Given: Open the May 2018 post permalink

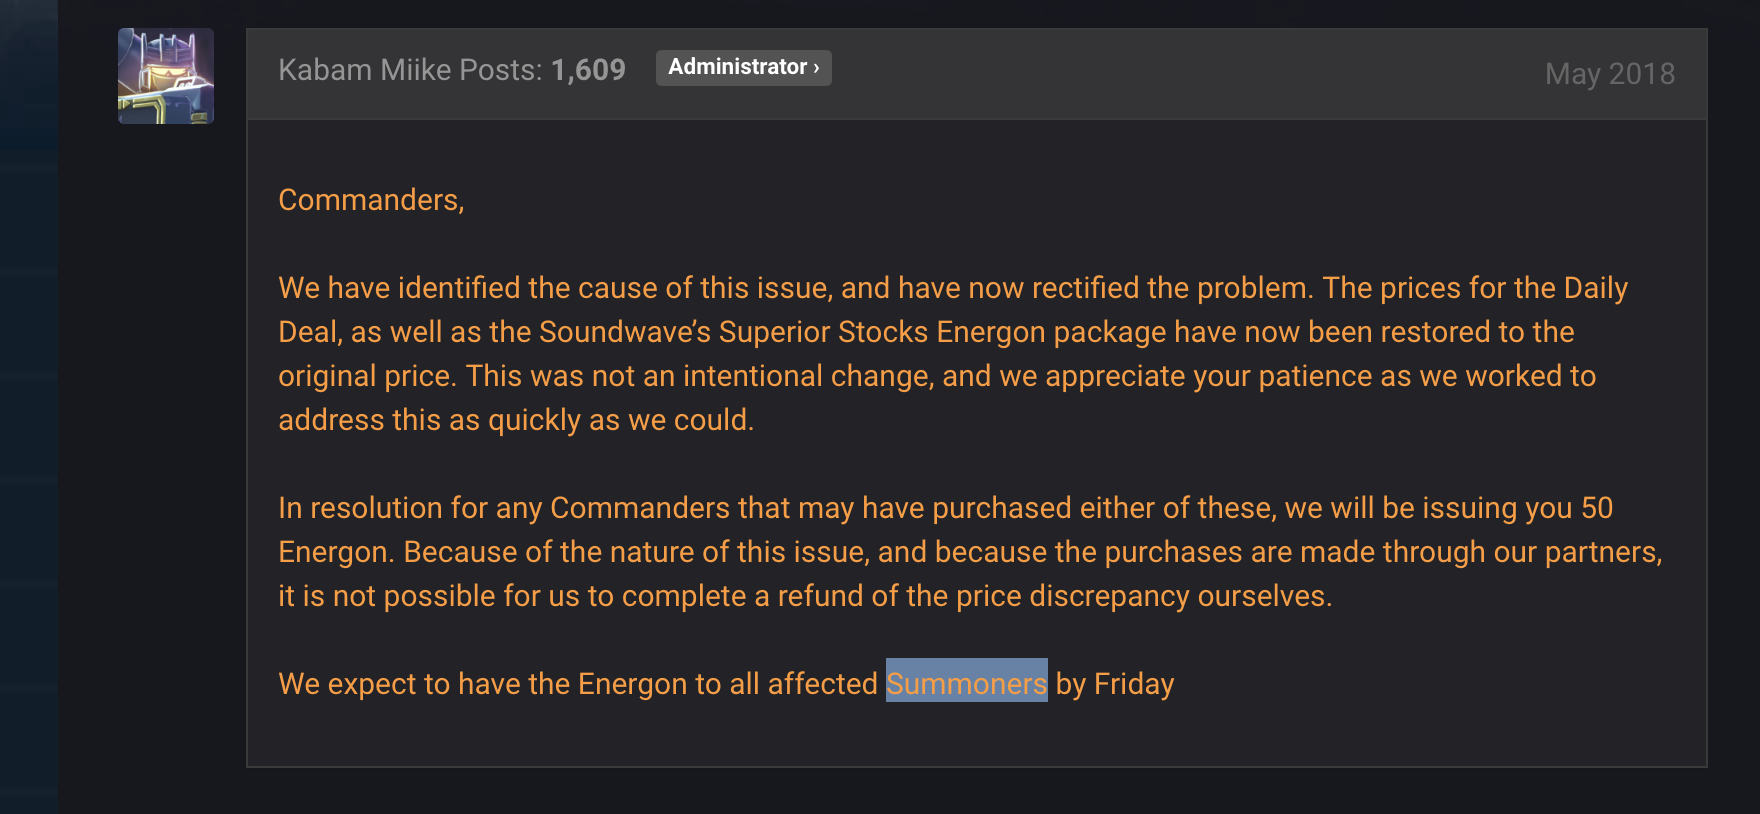Looking at the screenshot, I should (1610, 73).
